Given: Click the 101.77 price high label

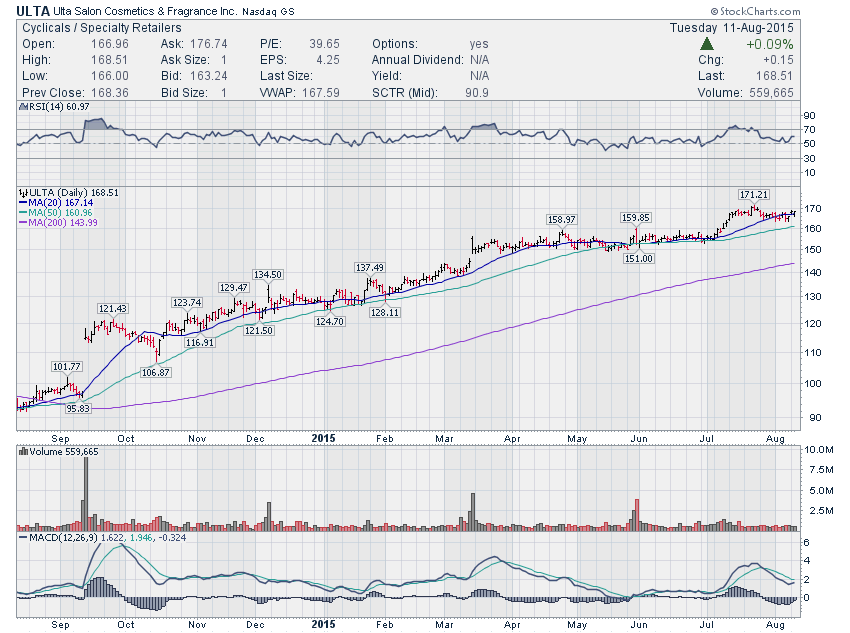Looking at the screenshot, I should point(66,366).
